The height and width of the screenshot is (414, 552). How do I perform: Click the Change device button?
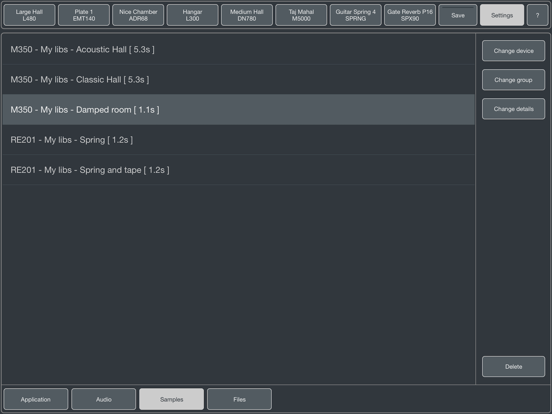tap(513, 51)
